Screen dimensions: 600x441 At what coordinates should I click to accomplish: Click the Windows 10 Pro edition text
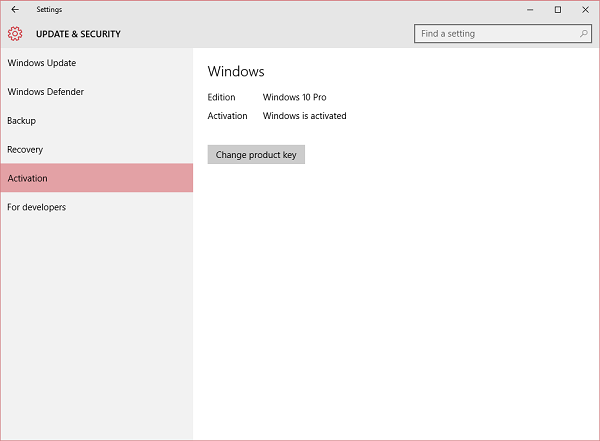click(294, 97)
